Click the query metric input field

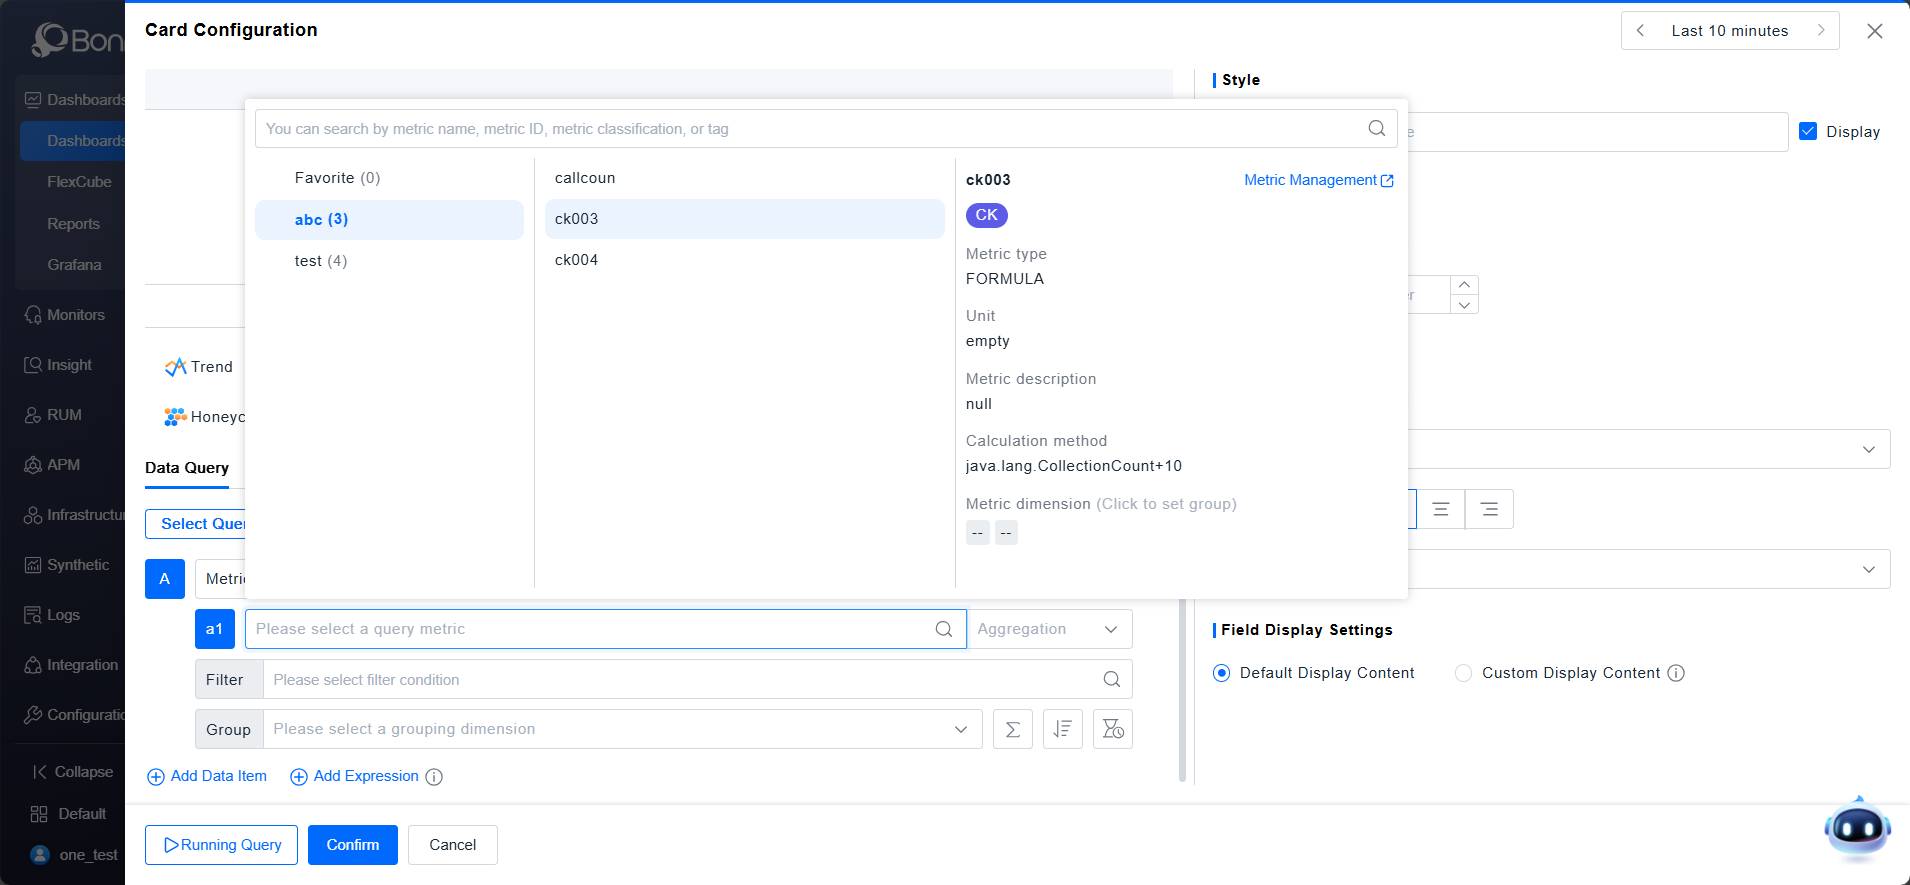pyautogui.click(x=590, y=629)
